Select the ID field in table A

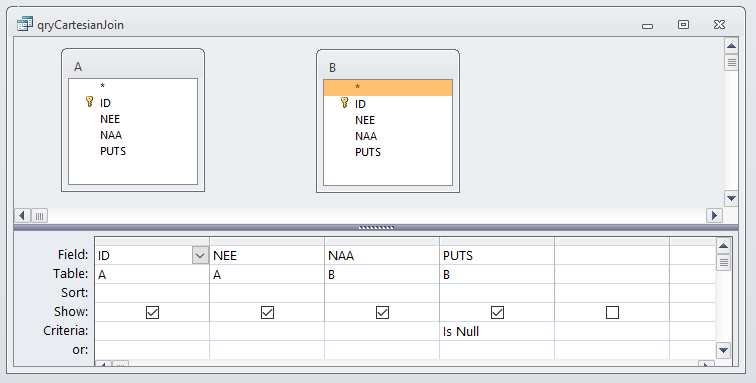coord(133,103)
